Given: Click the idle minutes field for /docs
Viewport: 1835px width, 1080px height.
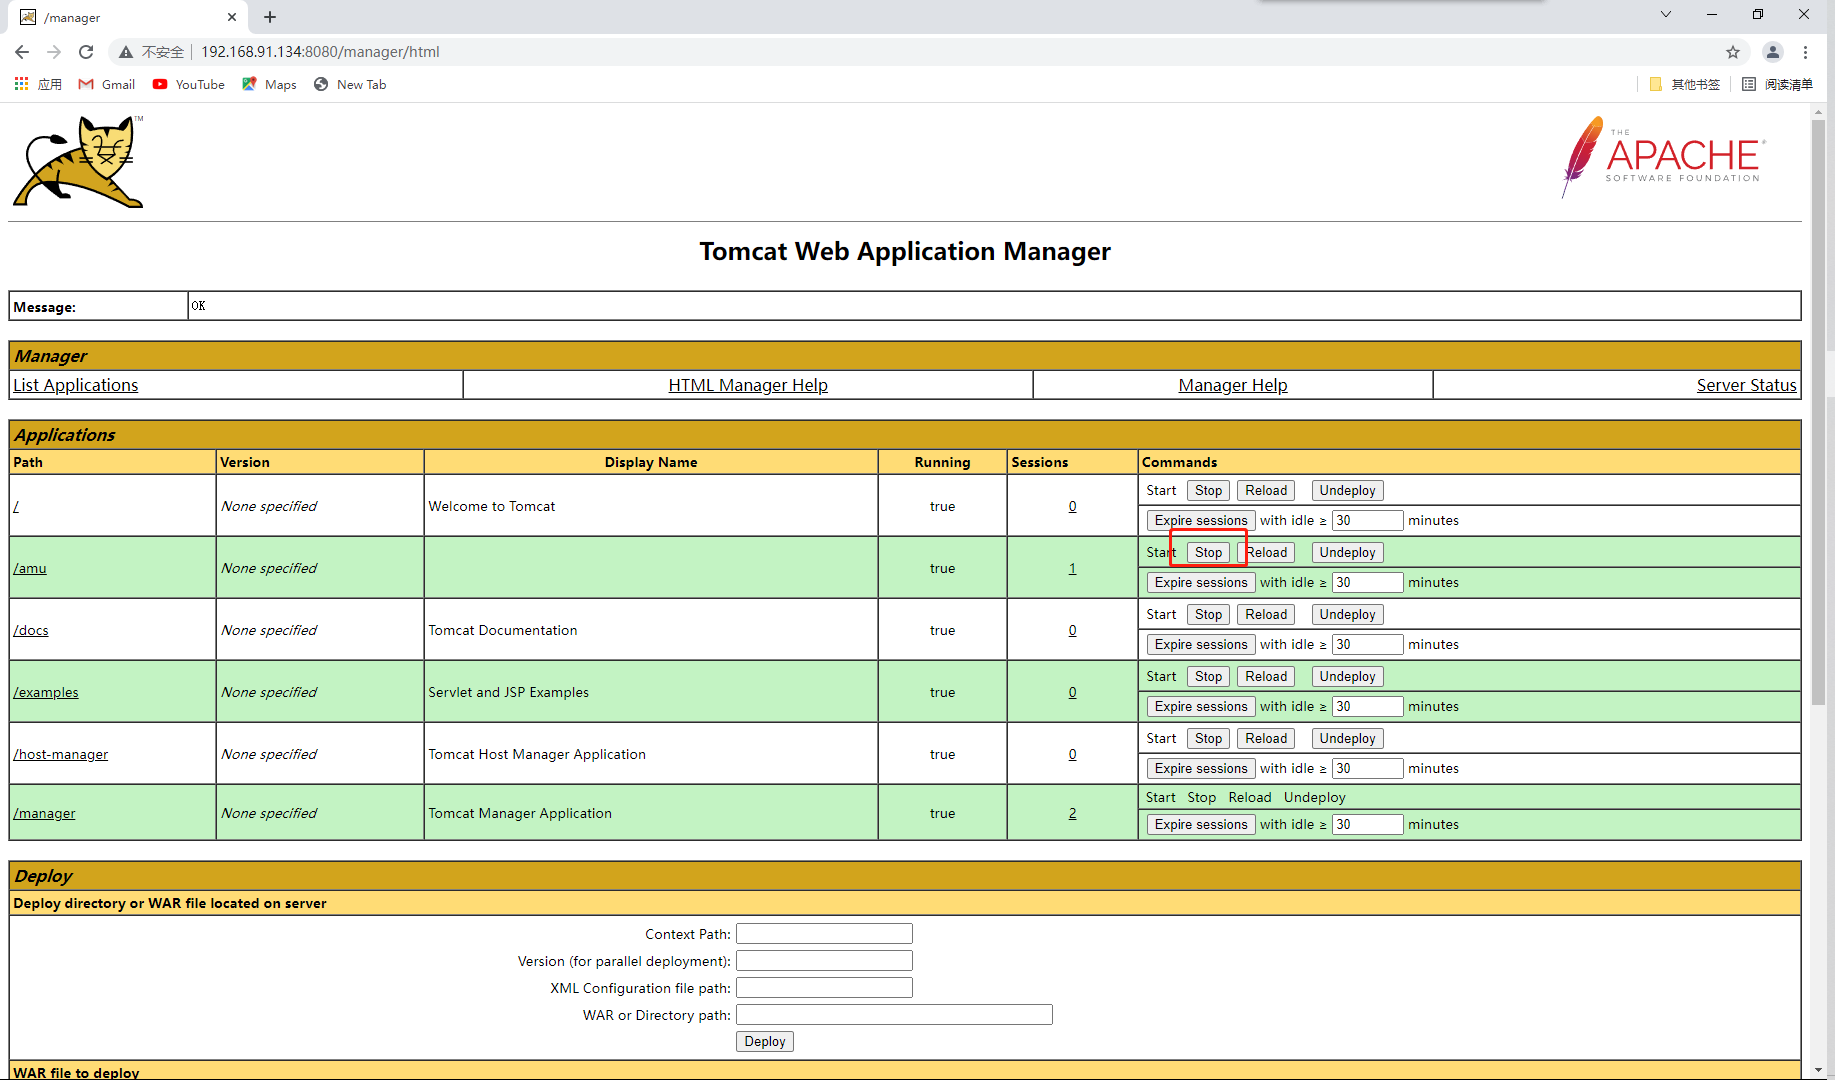Looking at the screenshot, I should [x=1367, y=644].
